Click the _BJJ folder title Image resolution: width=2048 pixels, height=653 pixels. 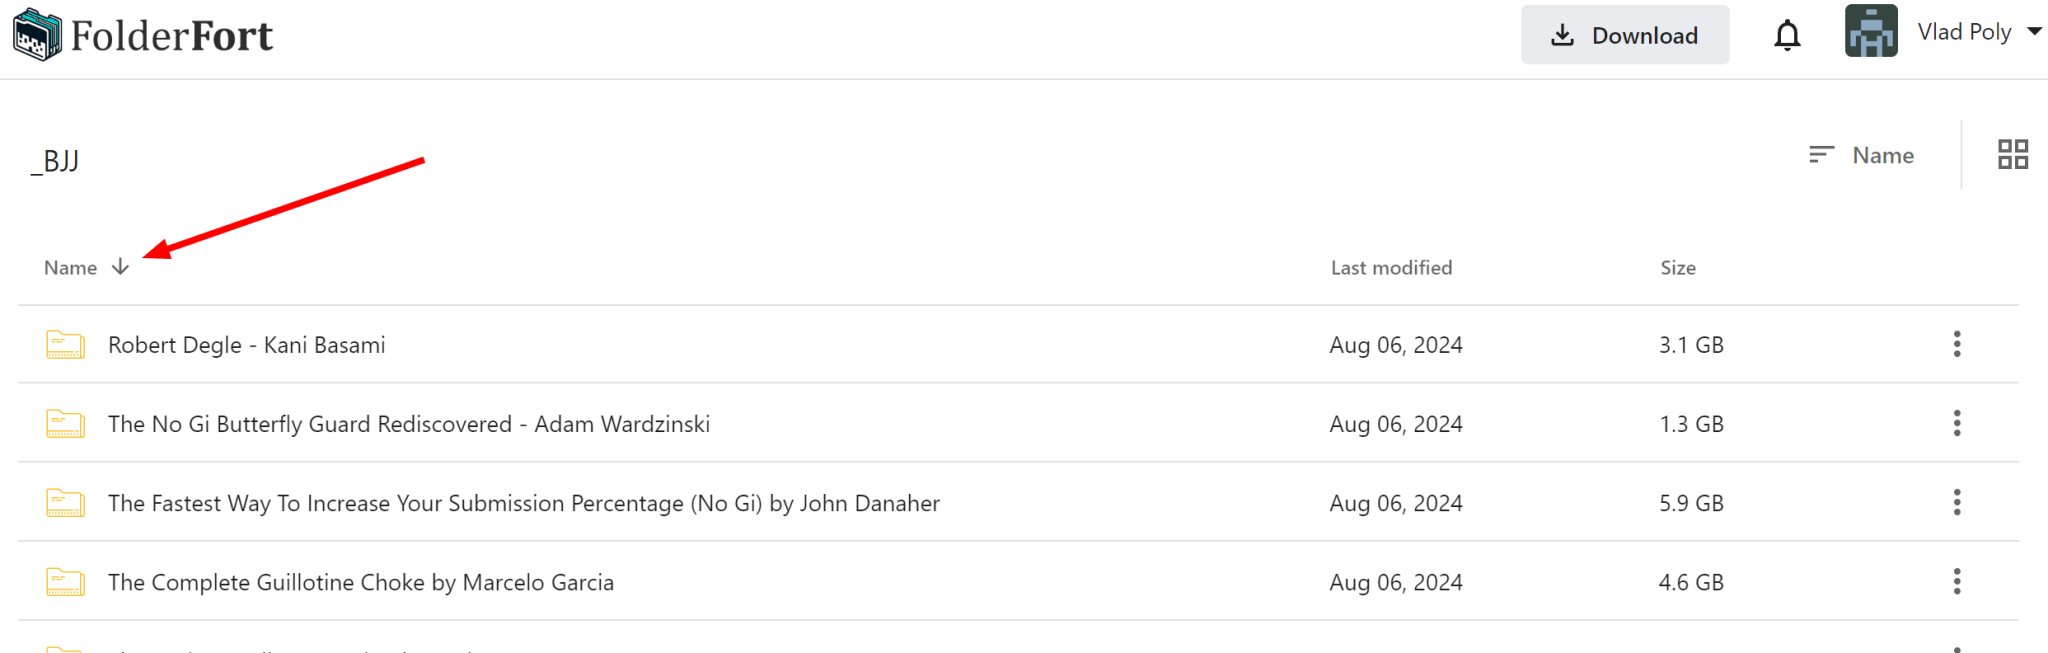point(55,160)
